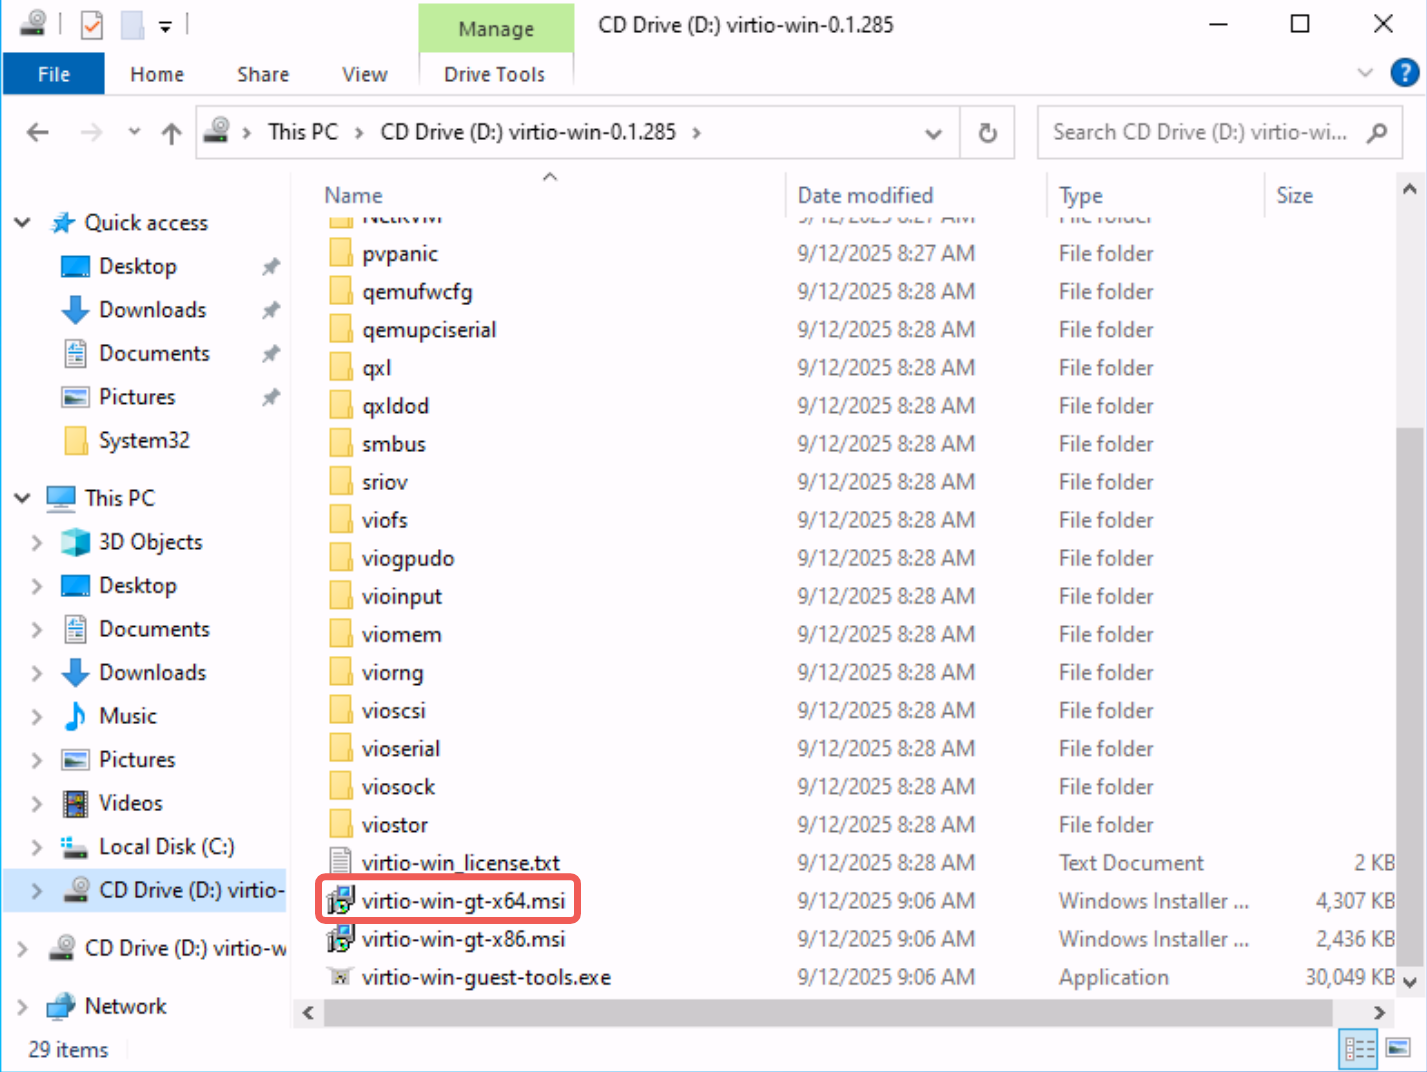Go up to the parent folder with up arrow
This screenshot has height=1072, width=1427.
coord(171,131)
